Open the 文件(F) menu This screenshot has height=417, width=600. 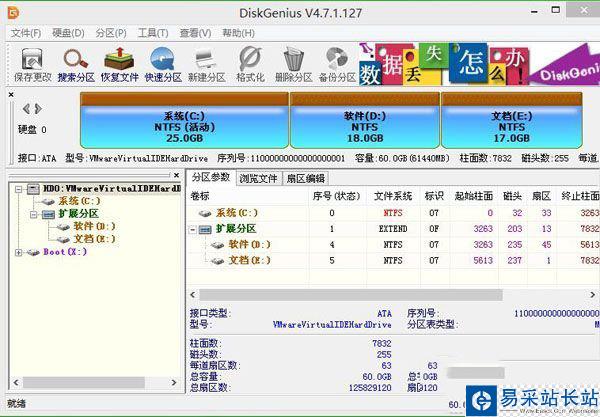pyautogui.click(x=26, y=33)
